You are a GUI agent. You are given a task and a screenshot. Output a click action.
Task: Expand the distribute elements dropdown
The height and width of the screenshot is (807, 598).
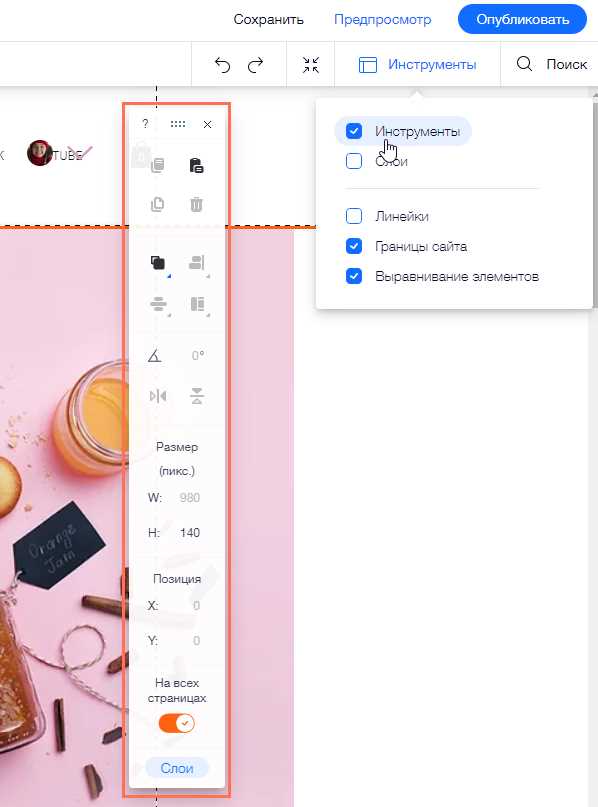[x=159, y=305]
